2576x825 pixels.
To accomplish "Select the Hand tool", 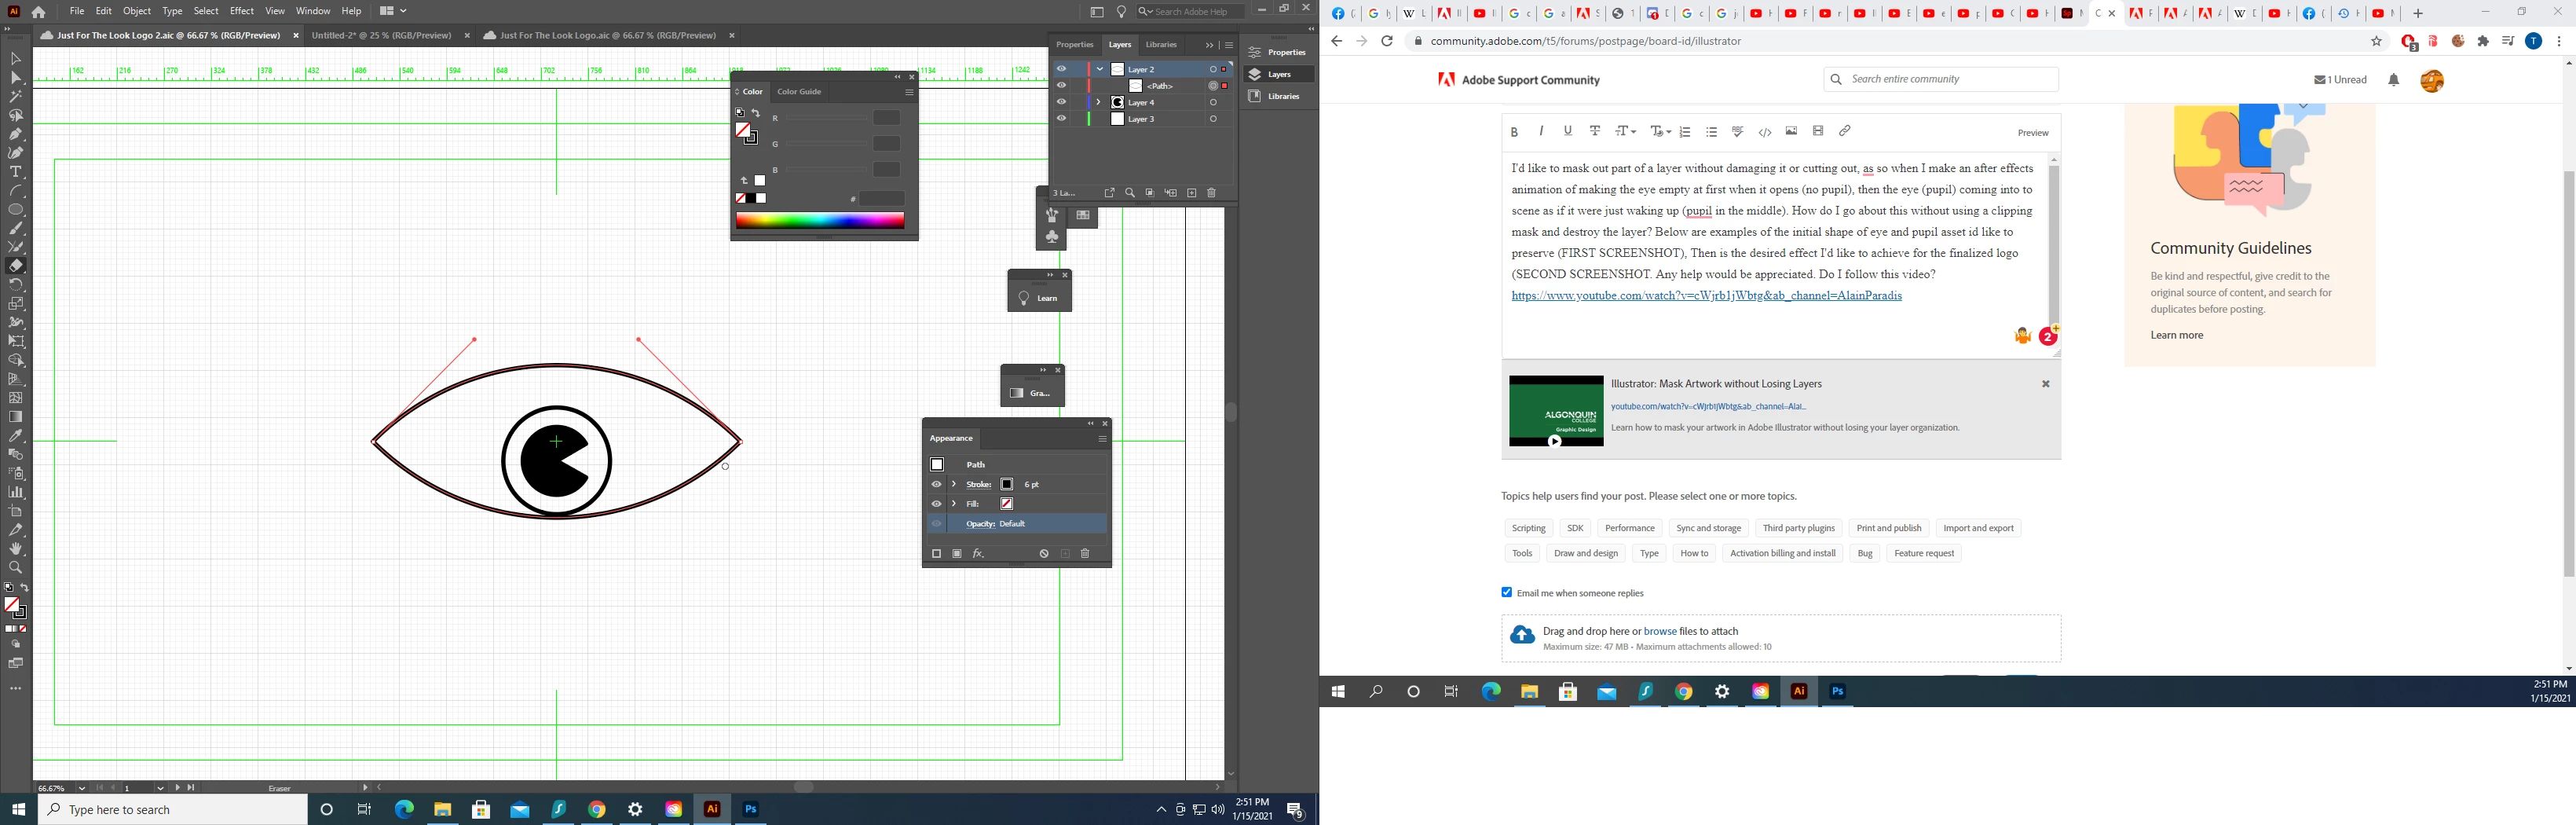I will click(15, 549).
